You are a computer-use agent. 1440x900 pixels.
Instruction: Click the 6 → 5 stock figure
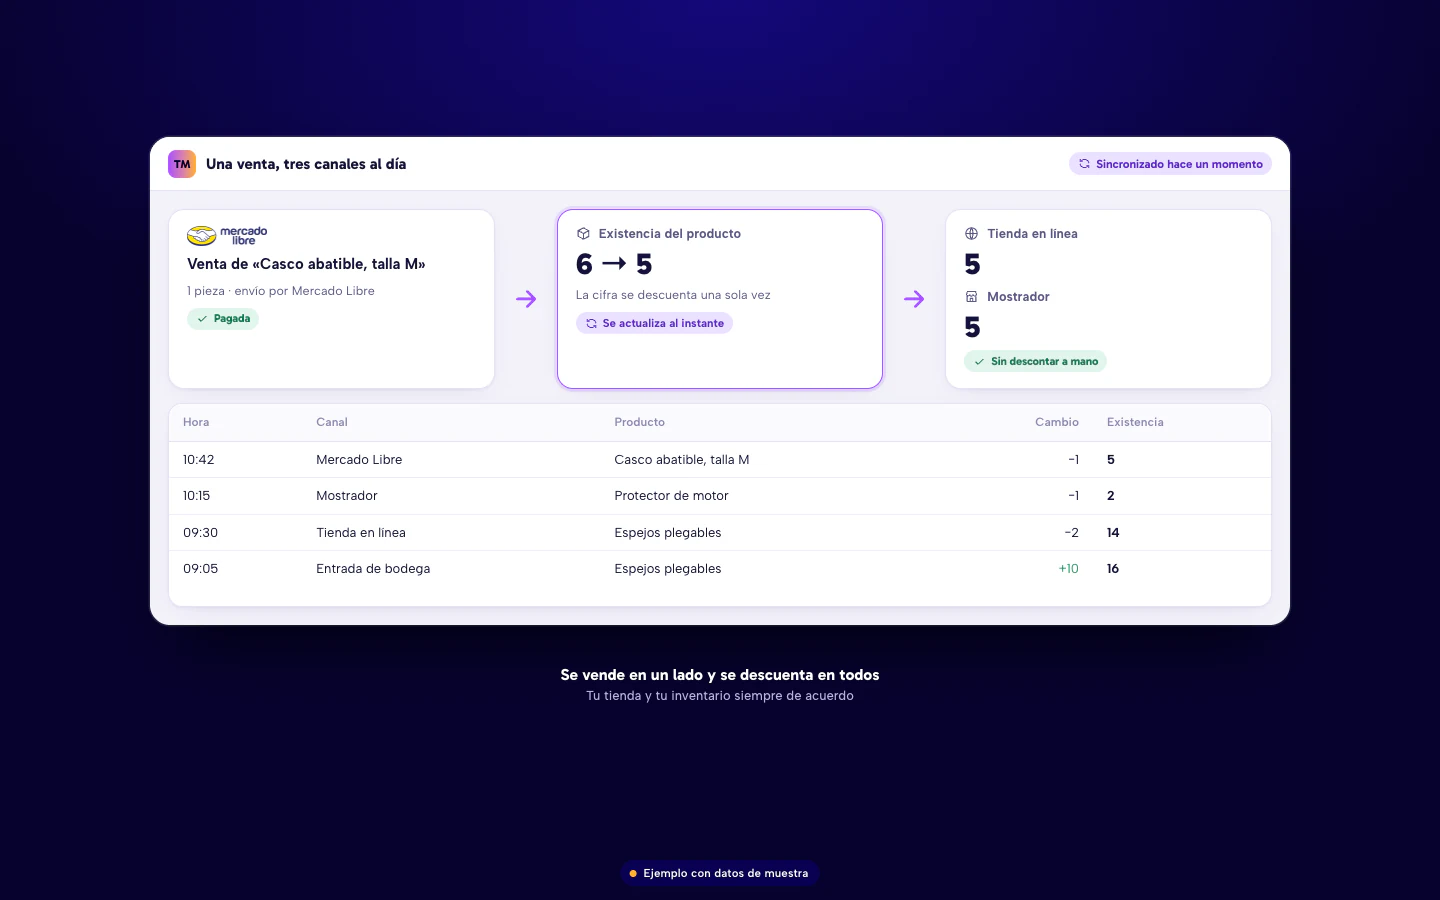click(x=614, y=264)
